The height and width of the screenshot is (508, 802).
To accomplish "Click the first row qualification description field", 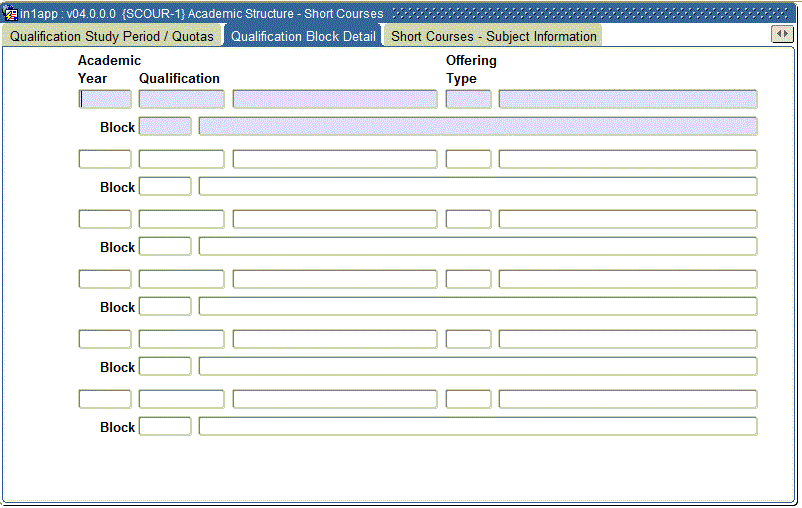I will [x=334, y=99].
